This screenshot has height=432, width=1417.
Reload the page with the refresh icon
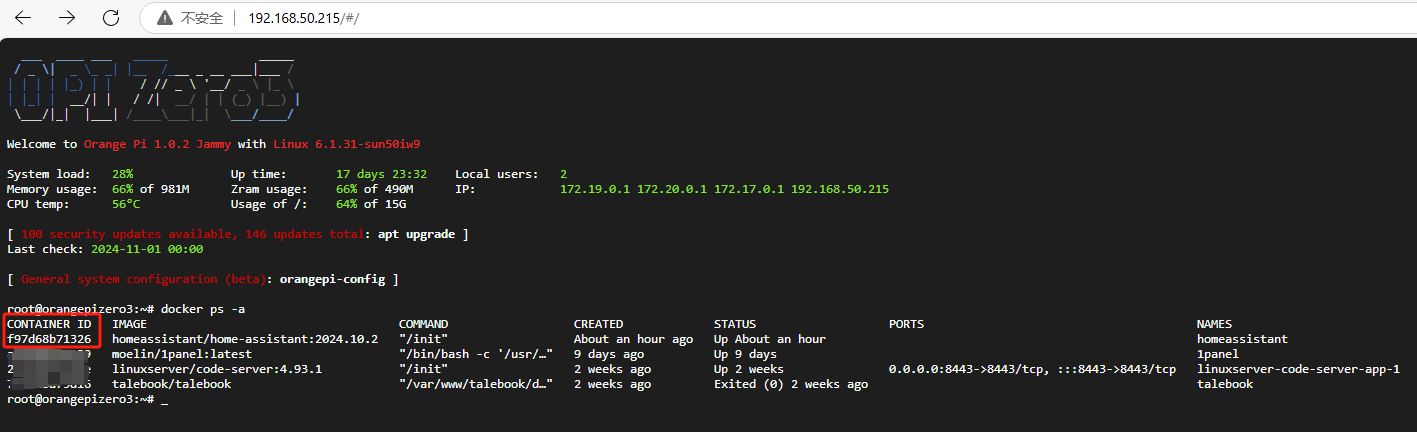(111, 18)
